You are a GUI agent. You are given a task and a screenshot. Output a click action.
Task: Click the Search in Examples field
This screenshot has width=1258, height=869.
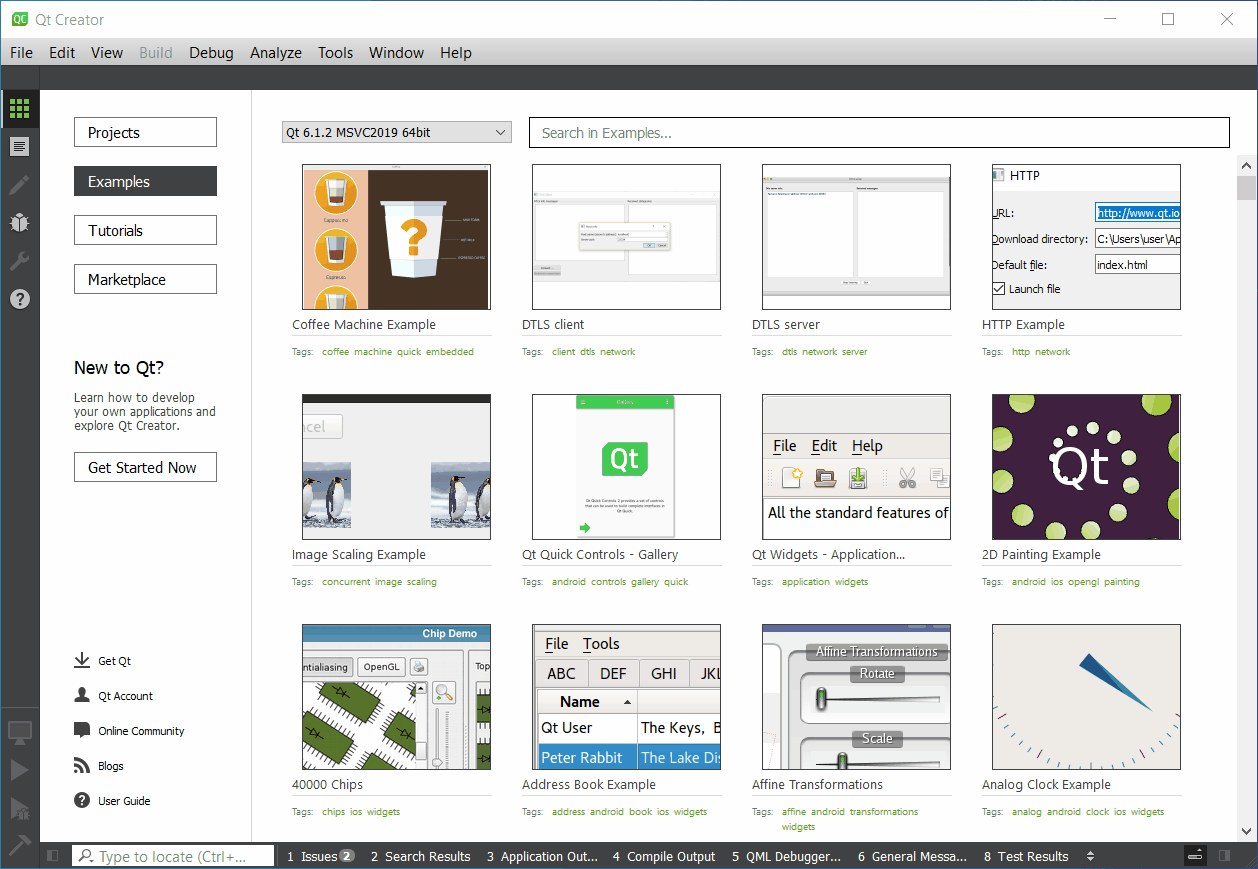coord(878,132)
